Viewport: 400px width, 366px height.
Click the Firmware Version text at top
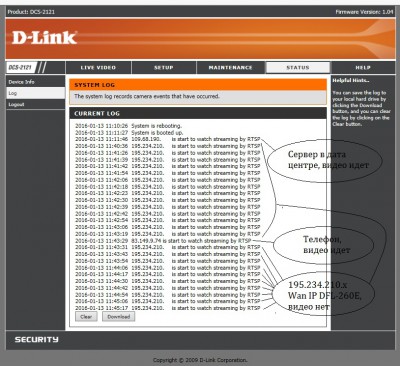[364, 12]
